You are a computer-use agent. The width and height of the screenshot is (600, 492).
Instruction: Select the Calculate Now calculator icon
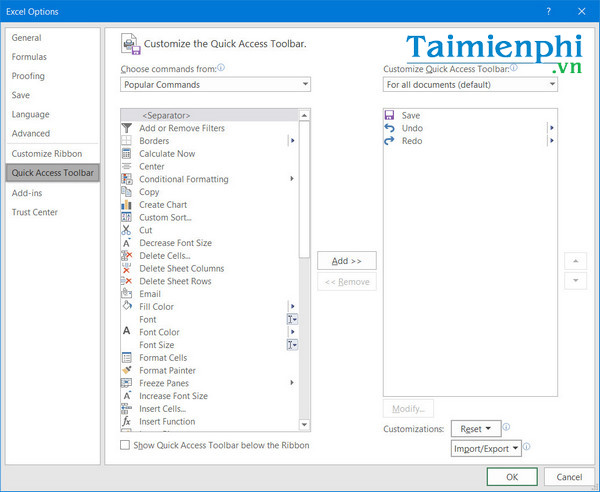[x=127, y=154]
